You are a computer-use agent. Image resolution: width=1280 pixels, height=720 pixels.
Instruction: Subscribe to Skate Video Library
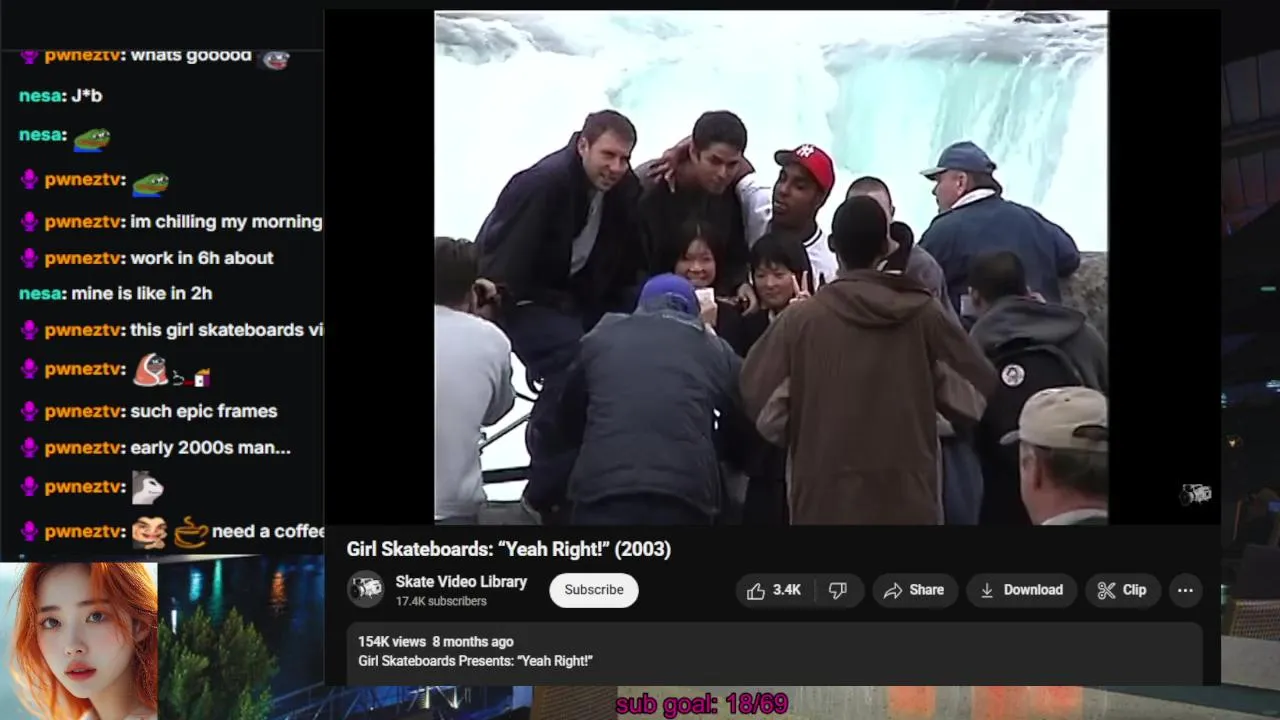(594, 590)
